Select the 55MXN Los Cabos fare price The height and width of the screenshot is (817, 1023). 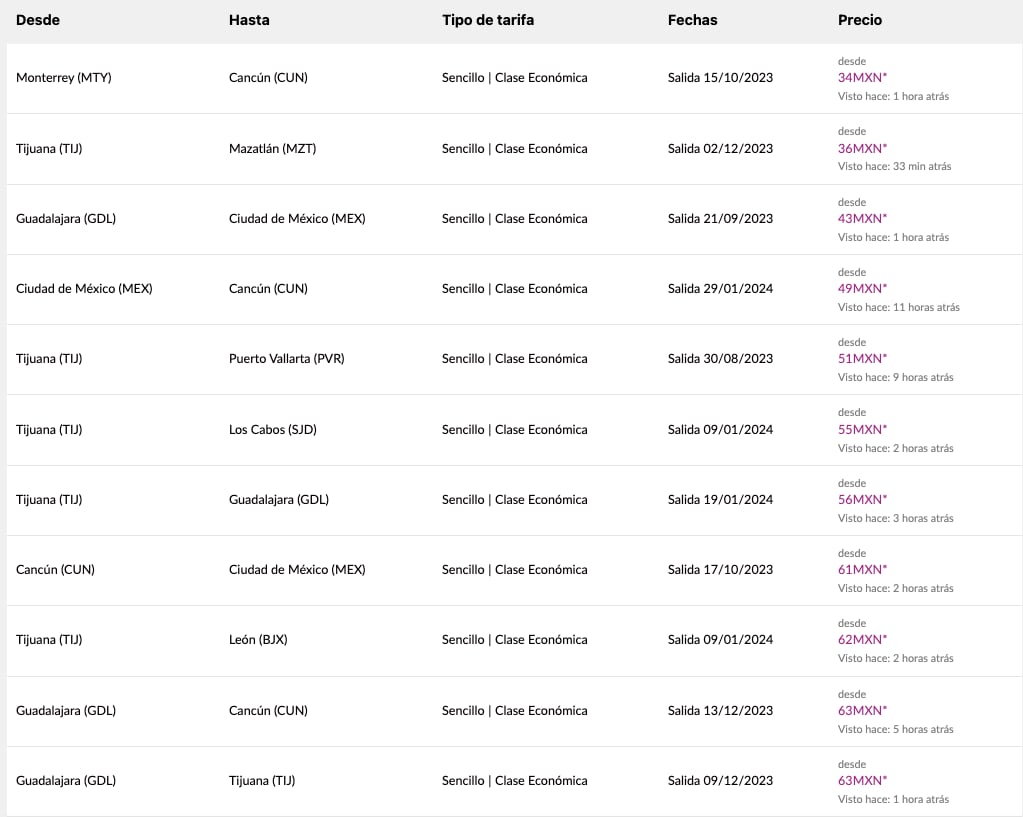862,429
